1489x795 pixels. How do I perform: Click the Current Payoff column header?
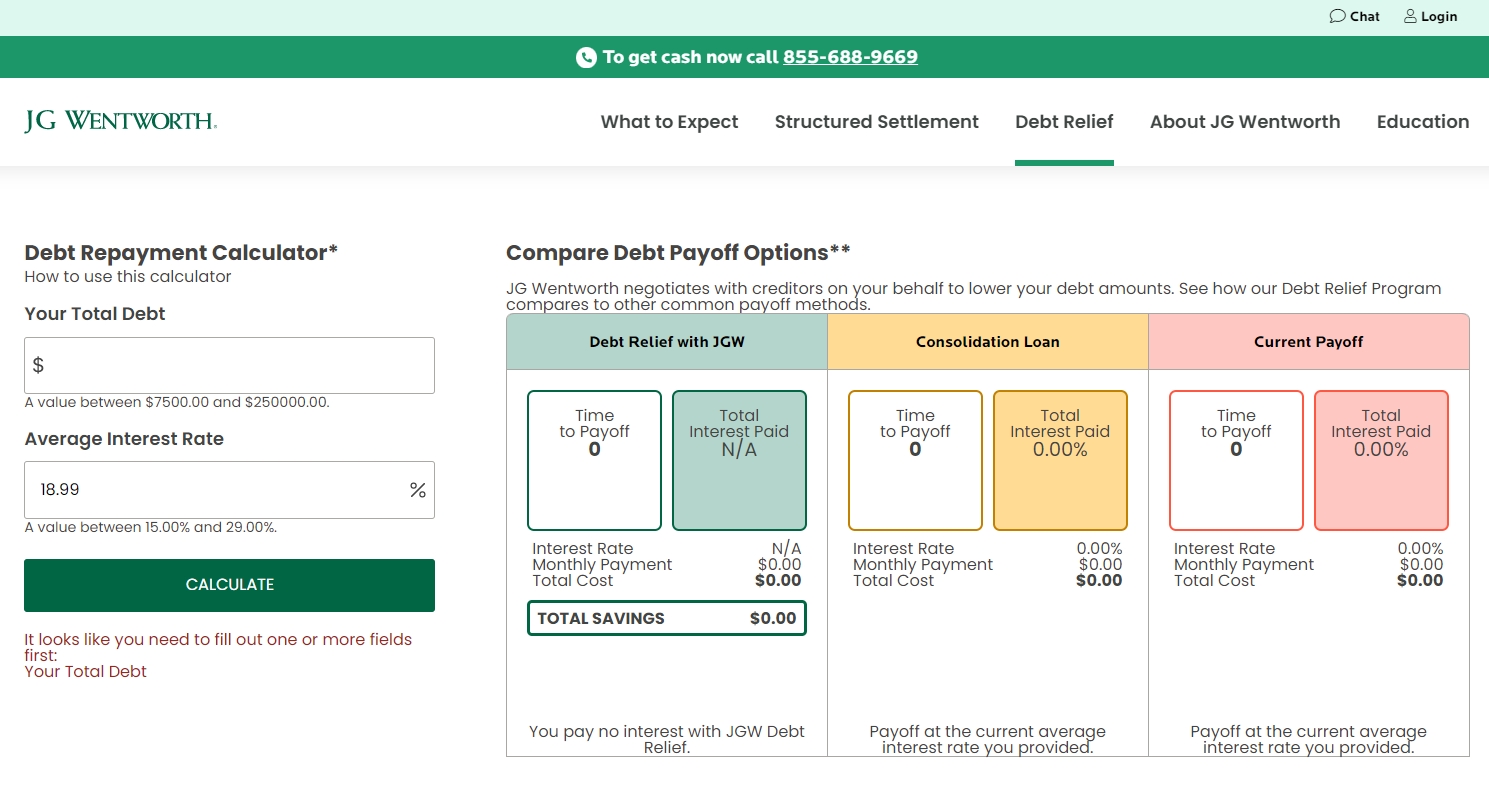click(1308, 341)
